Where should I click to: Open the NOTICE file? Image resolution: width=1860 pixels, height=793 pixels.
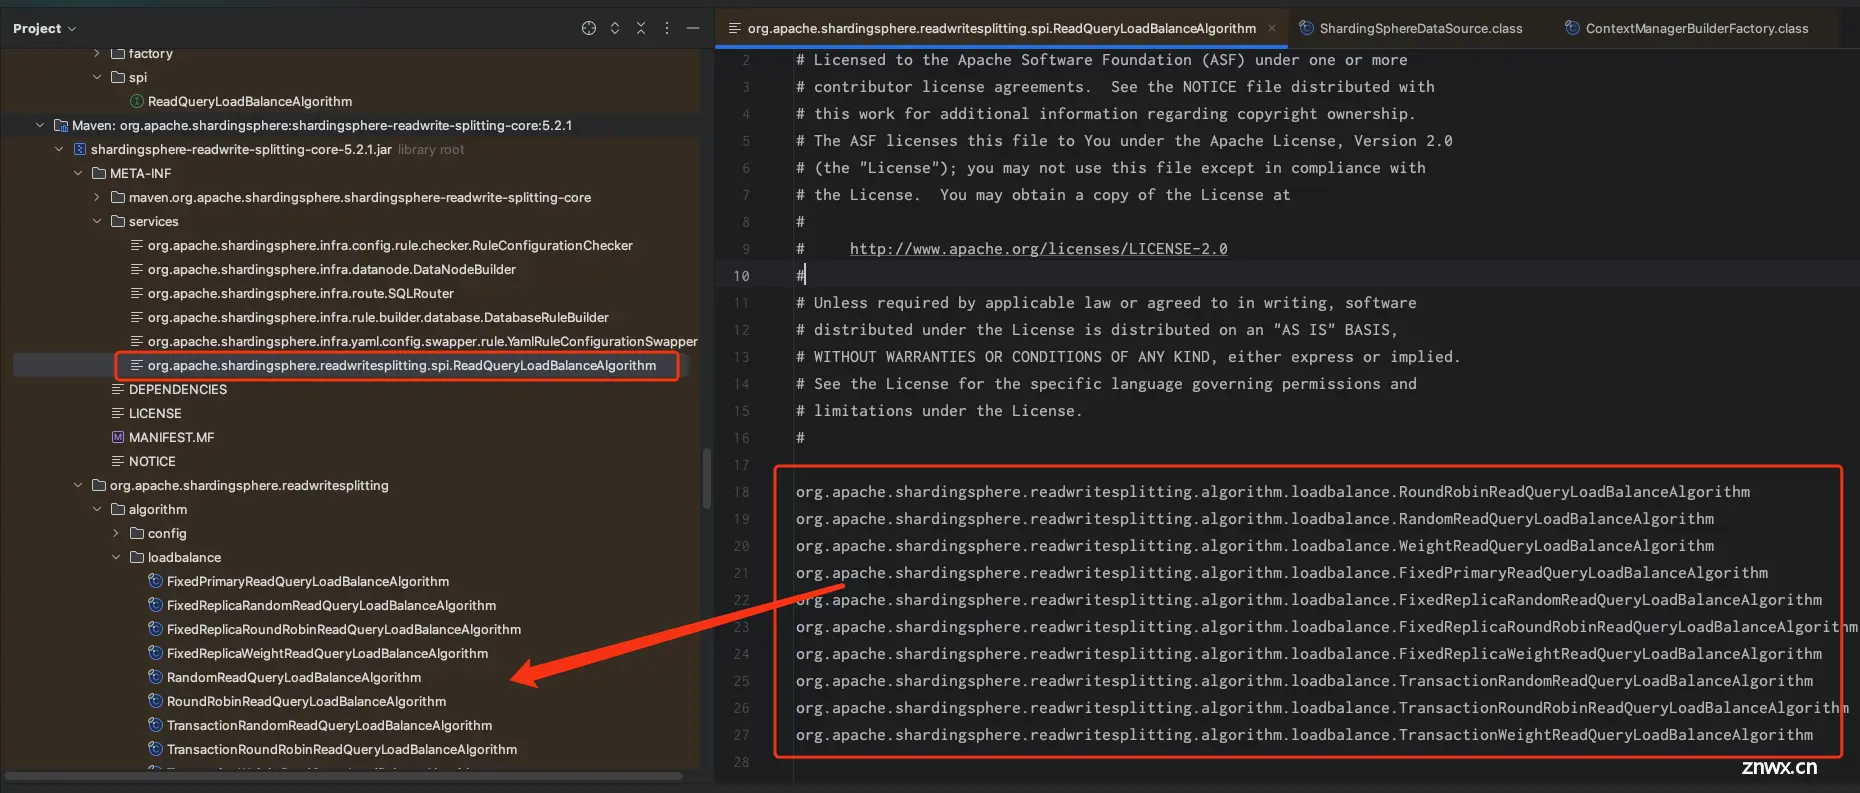click(x=152, y=461)
